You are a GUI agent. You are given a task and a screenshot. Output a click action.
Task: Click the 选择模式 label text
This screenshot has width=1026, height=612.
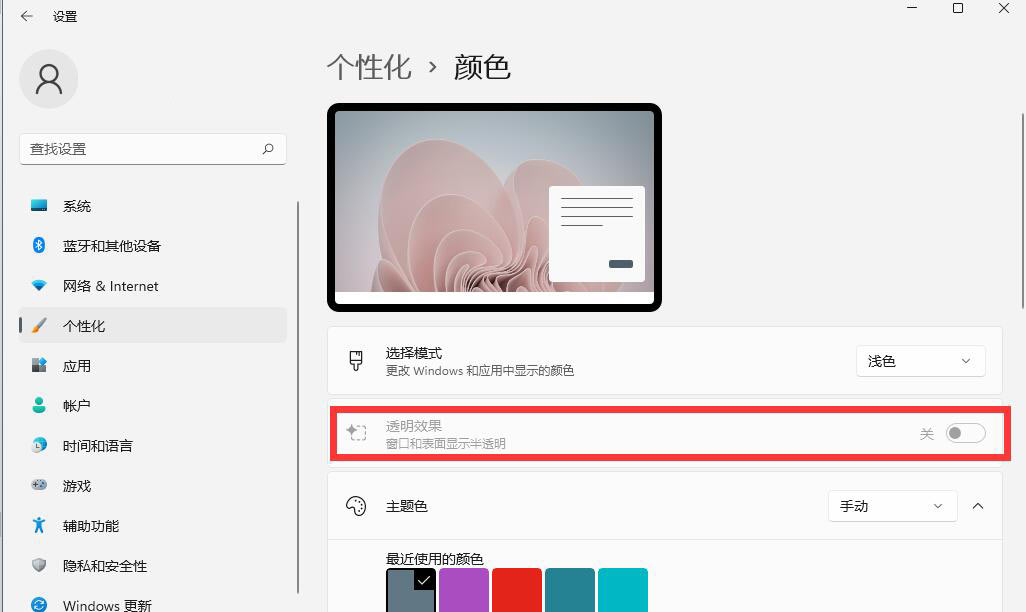(x=414, y=353)
